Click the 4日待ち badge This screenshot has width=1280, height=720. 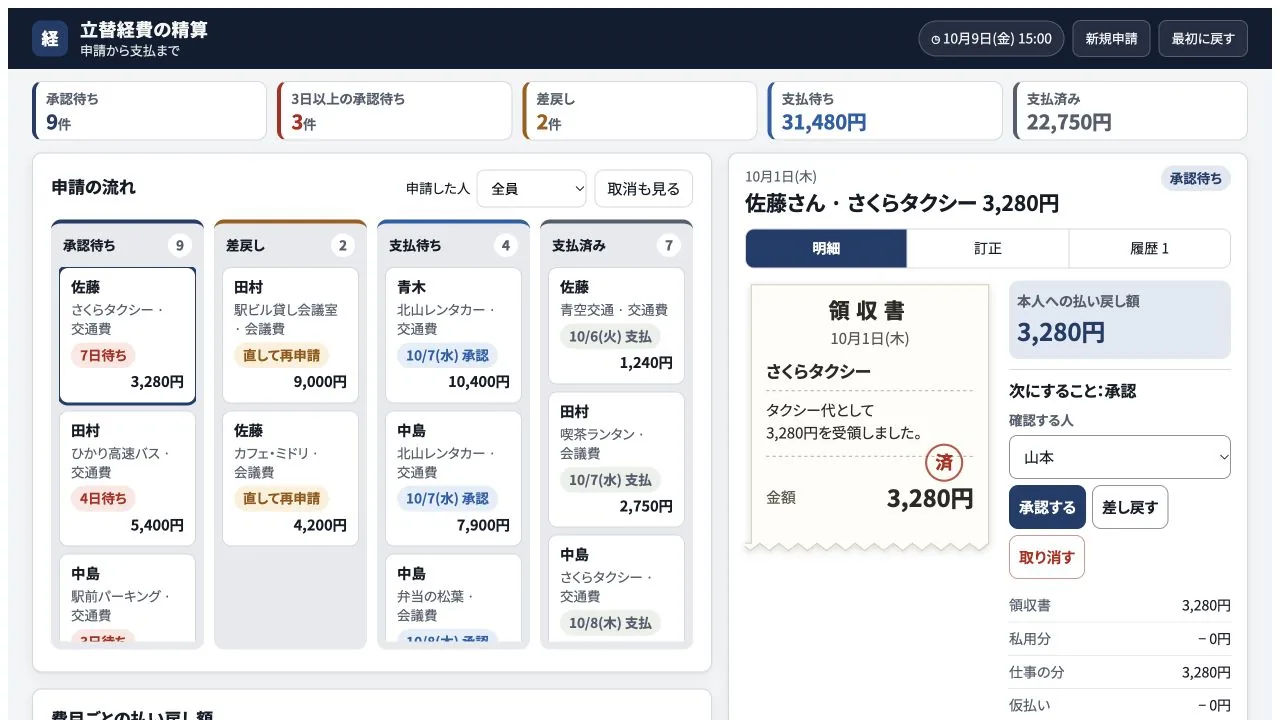coord(103,498)
